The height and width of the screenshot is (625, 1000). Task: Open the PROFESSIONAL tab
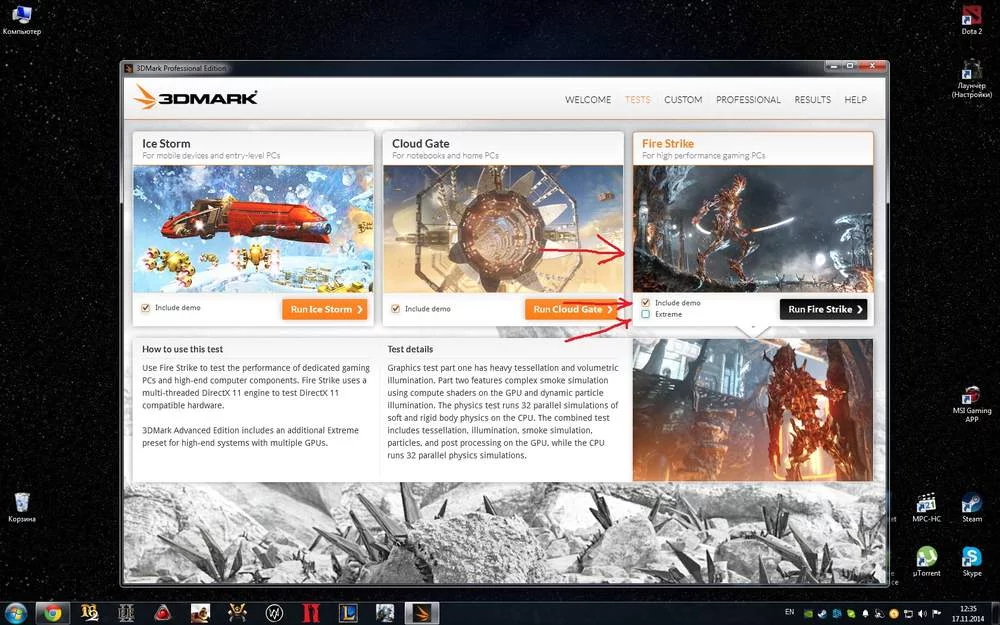tap(748, 99)
